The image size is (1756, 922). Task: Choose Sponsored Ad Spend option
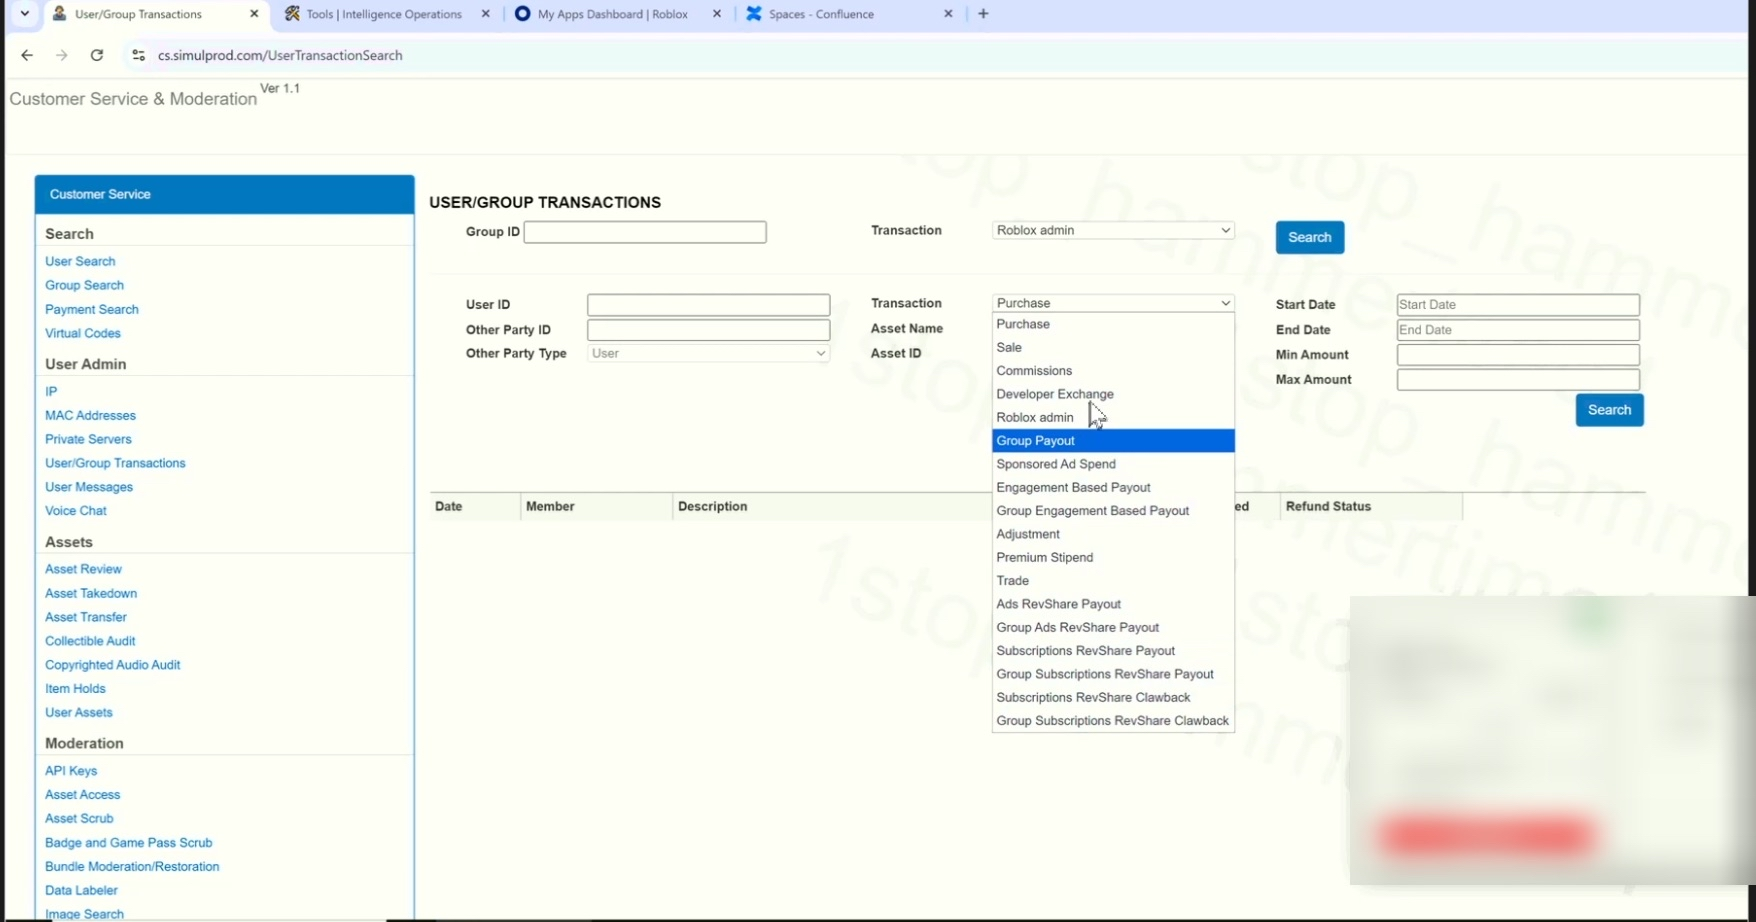pos(1113,464)
